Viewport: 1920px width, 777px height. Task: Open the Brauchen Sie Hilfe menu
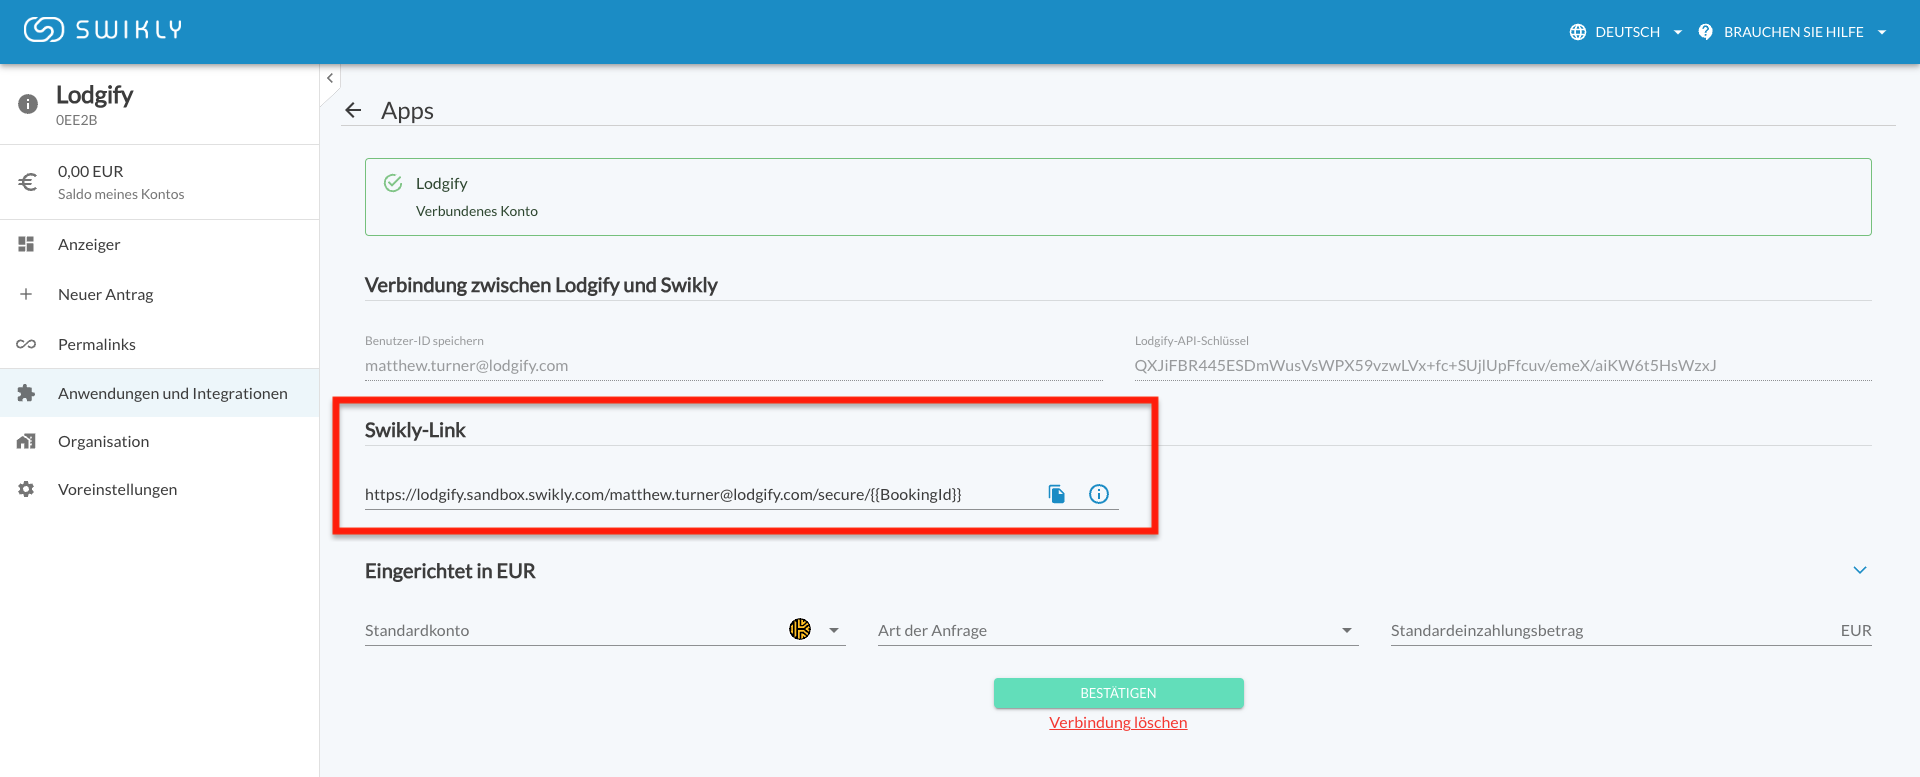pyautogui.click(x=1794, y=32)
